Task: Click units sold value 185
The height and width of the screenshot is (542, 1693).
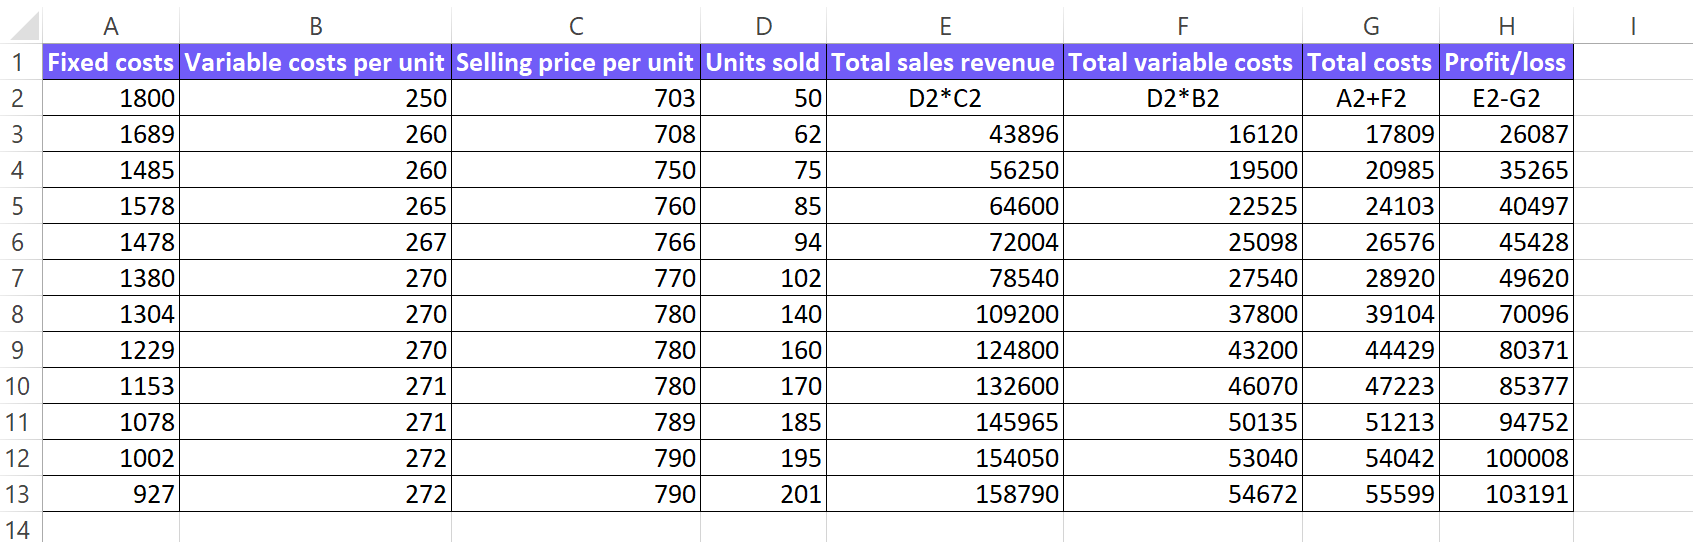Action: click(764, 422)
